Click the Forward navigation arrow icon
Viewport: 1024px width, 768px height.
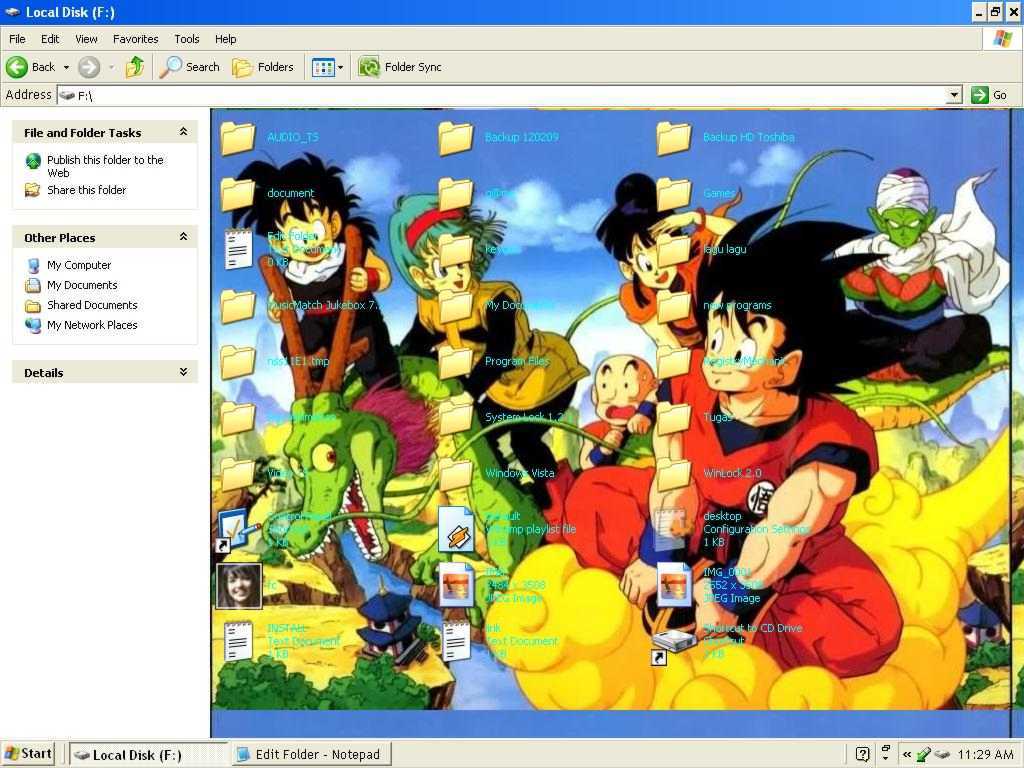[x=89, y=67]
